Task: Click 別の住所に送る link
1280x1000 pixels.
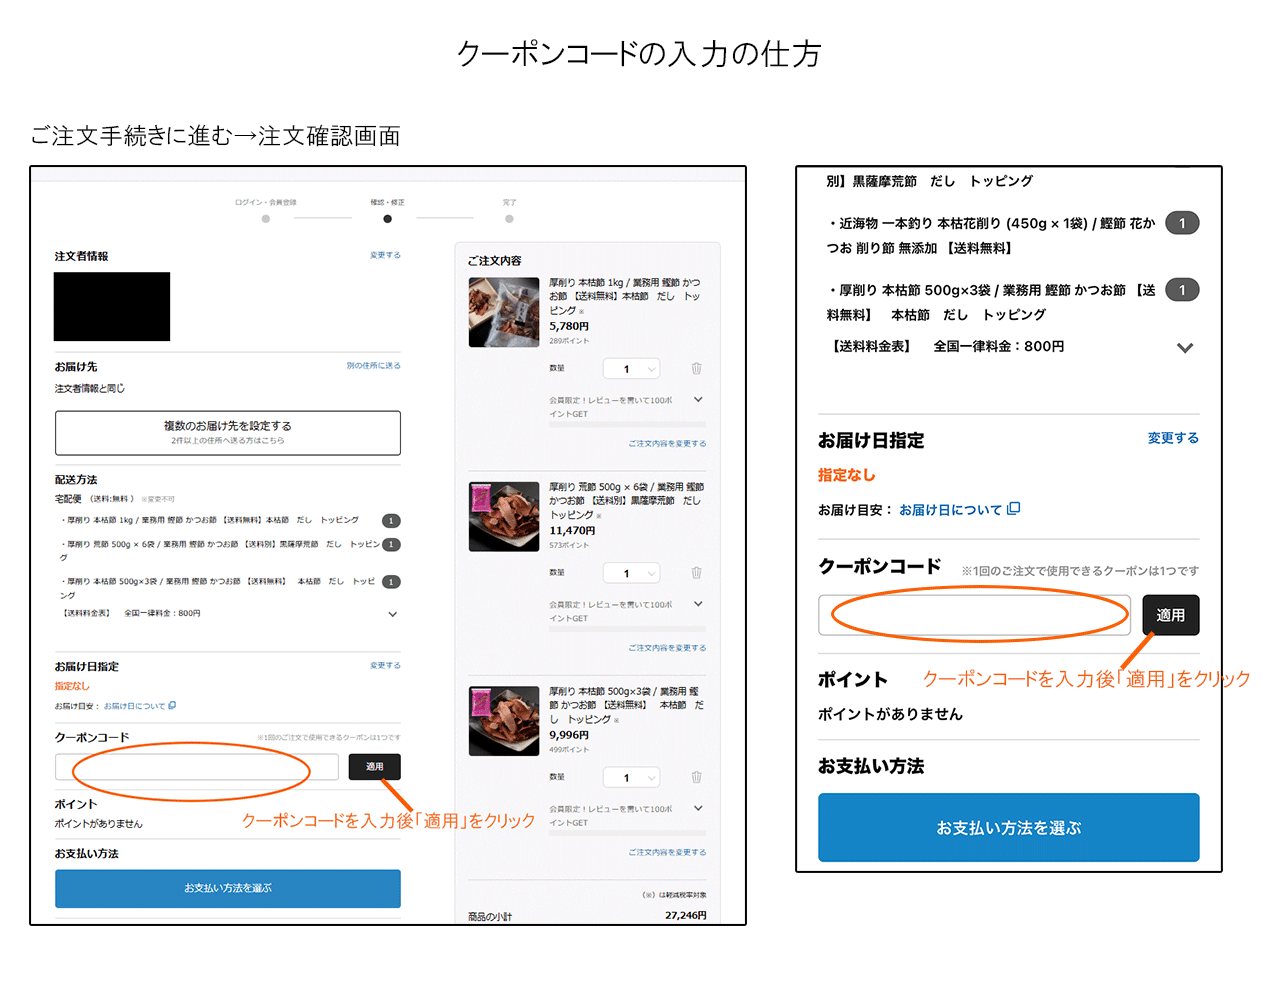Action: pyautogui.click(x=373, y=366)
